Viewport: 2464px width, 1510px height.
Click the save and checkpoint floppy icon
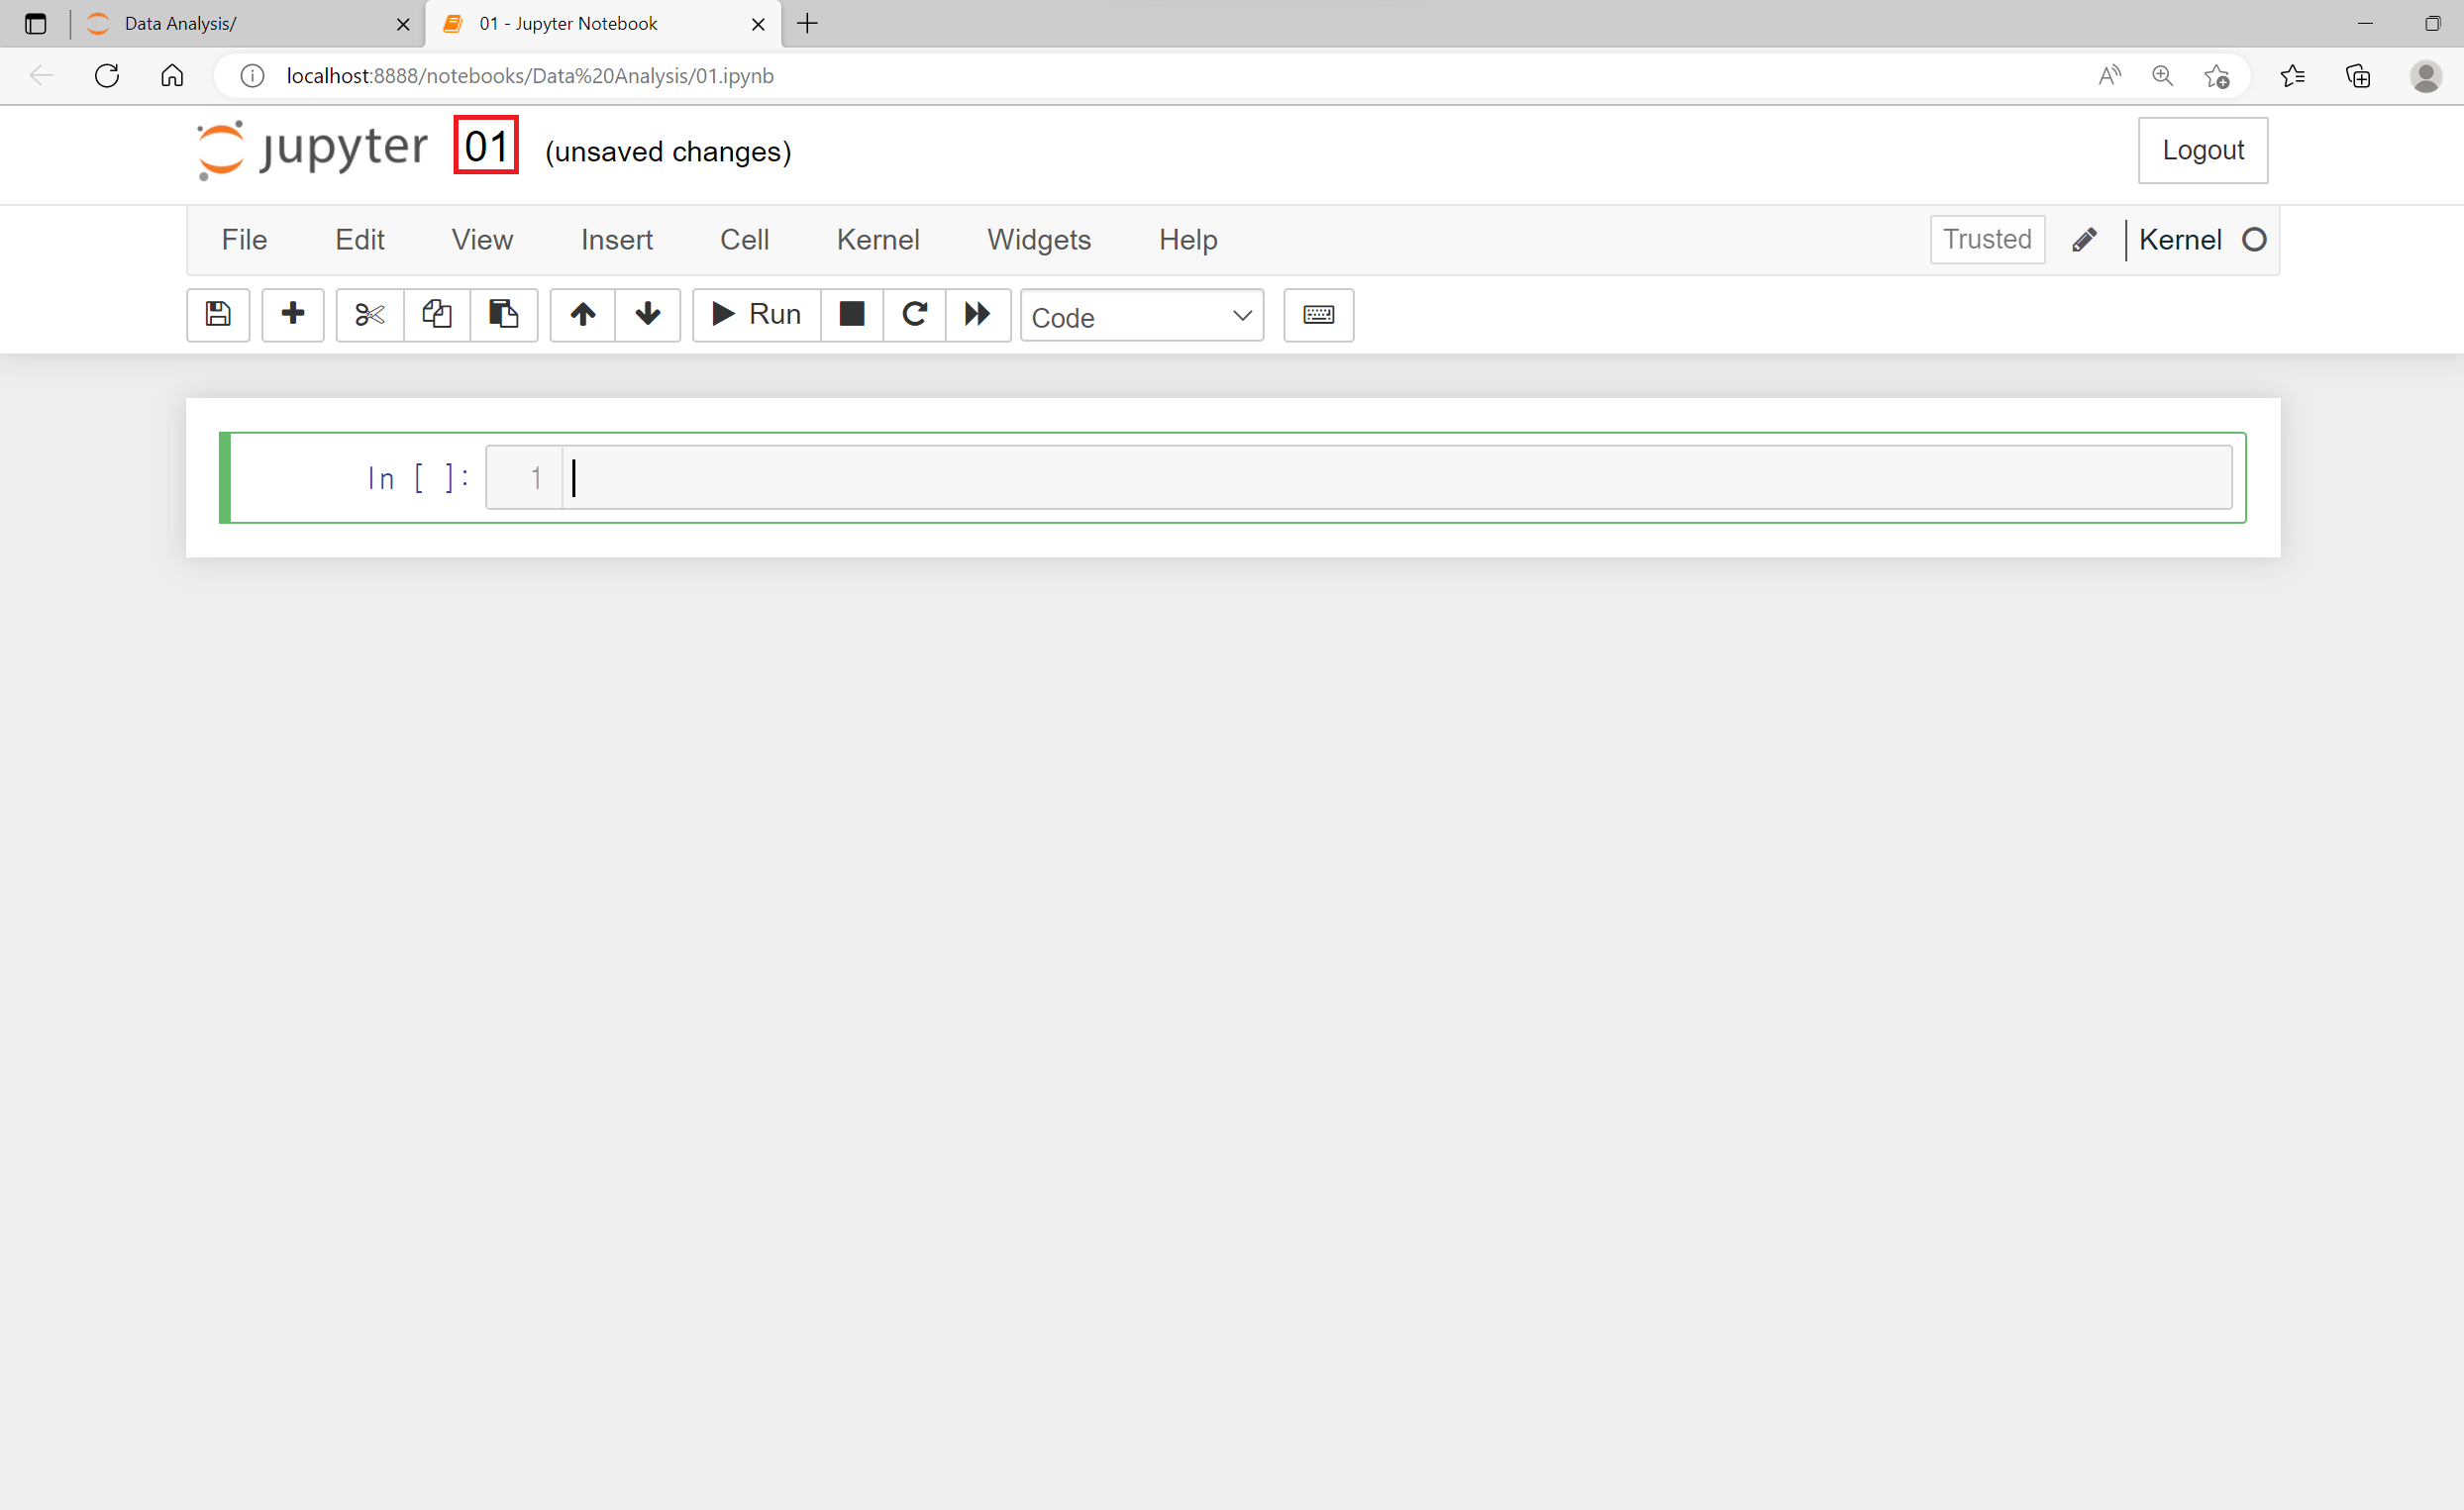tap(218, 314)
